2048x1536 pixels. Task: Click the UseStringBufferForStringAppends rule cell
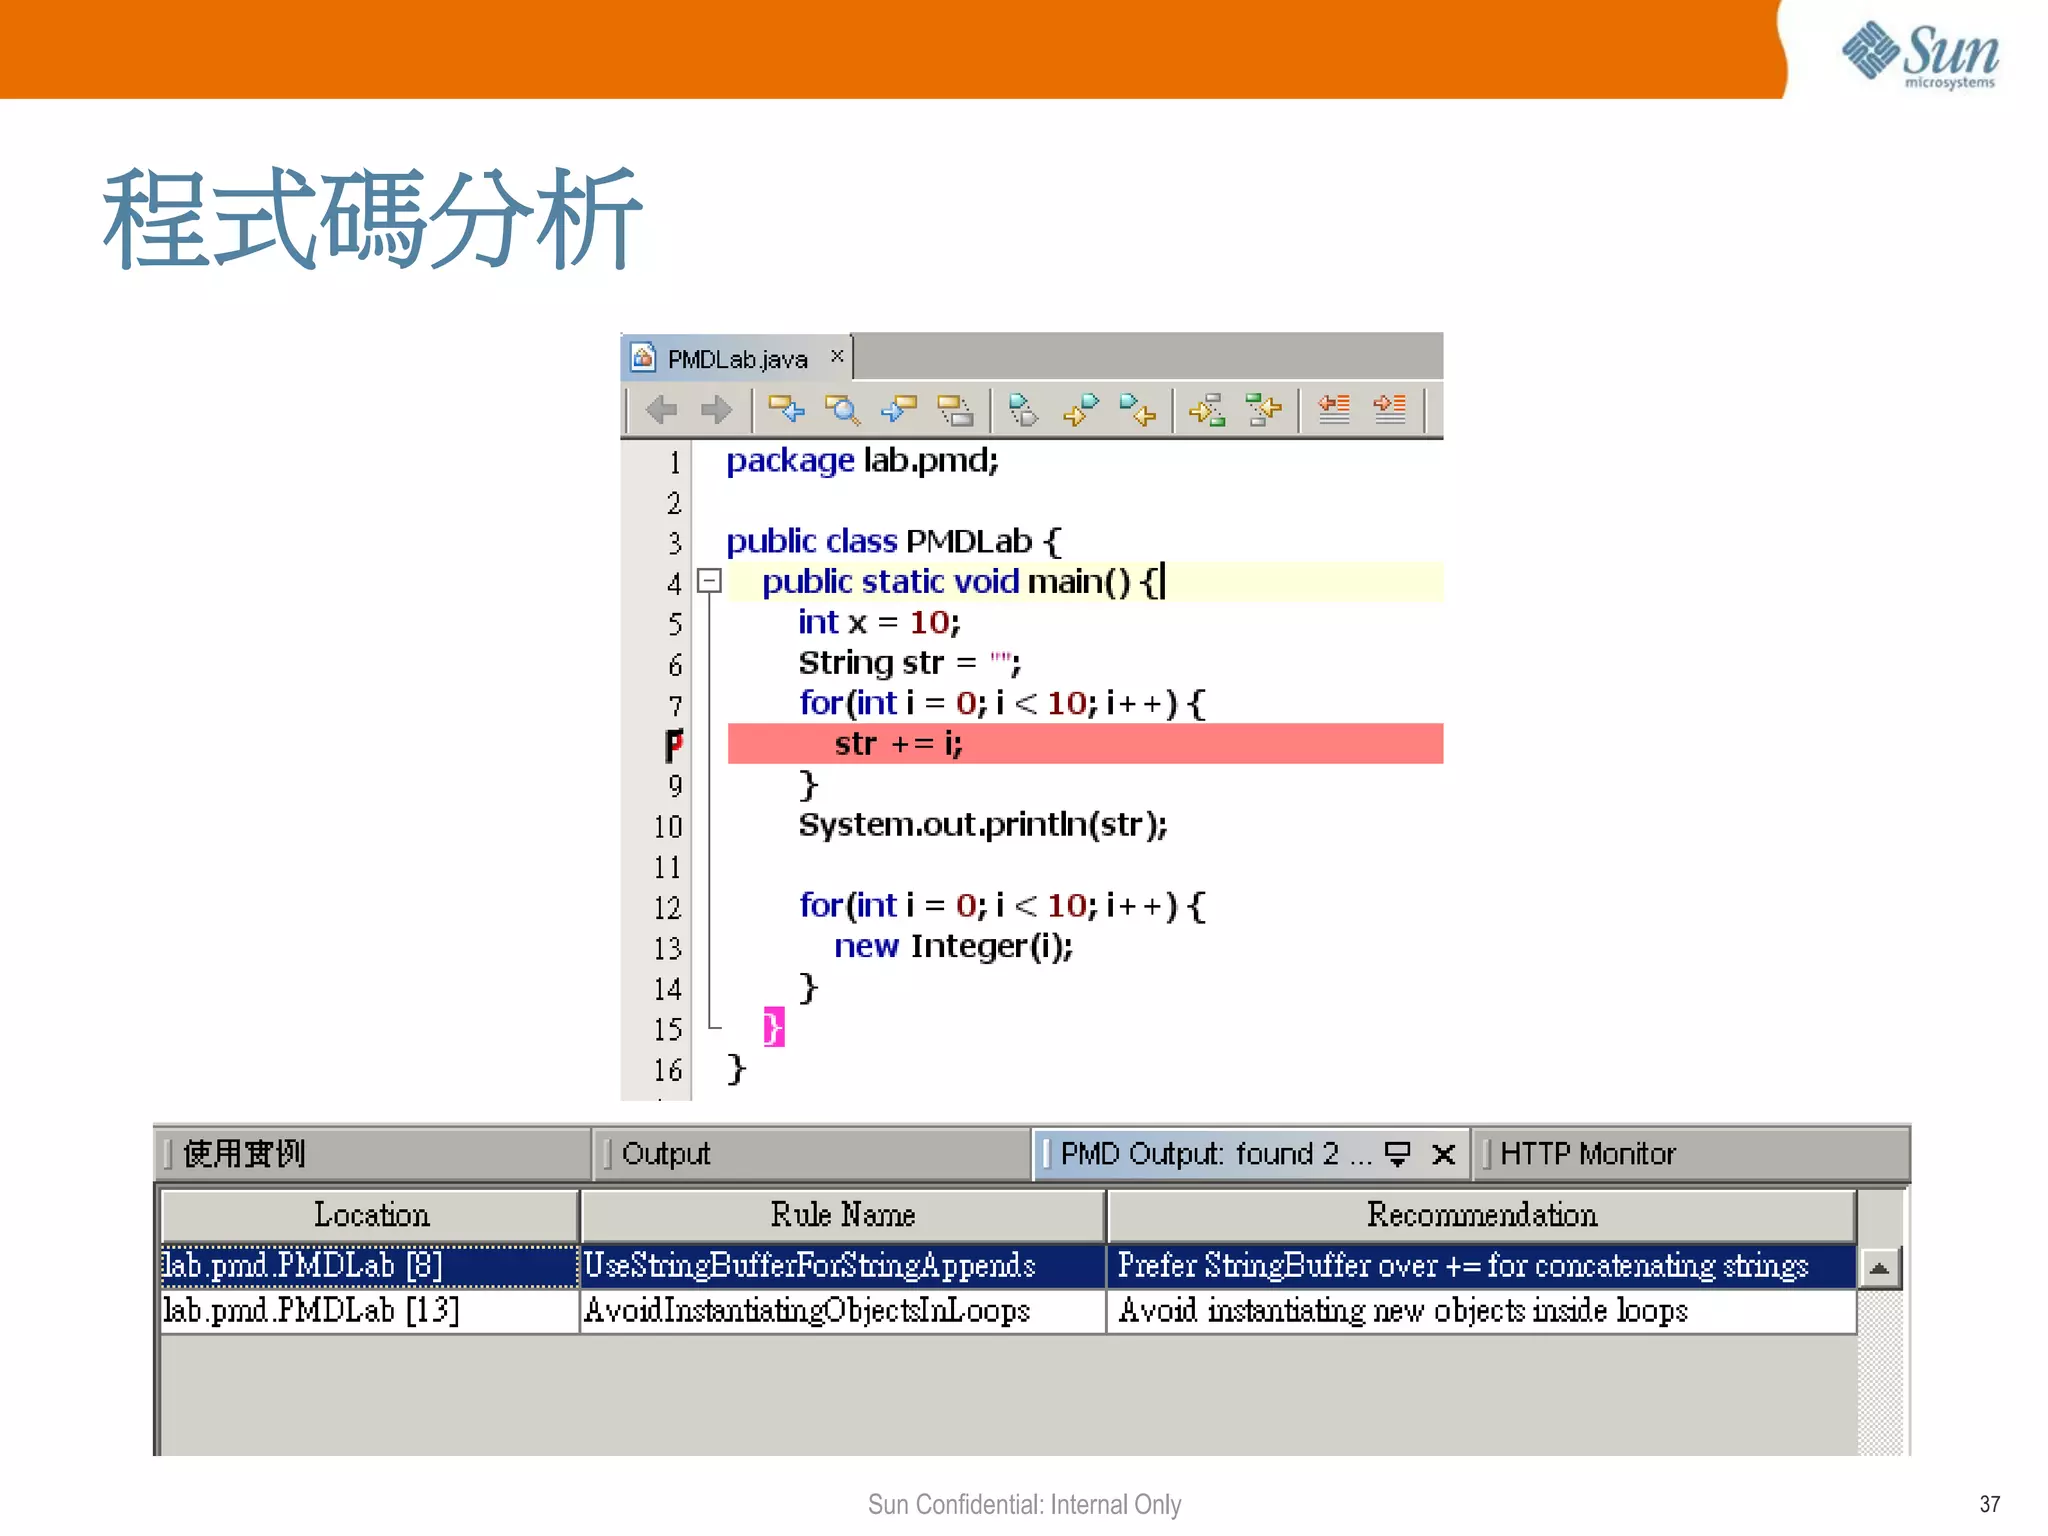tap(843, 1266)
